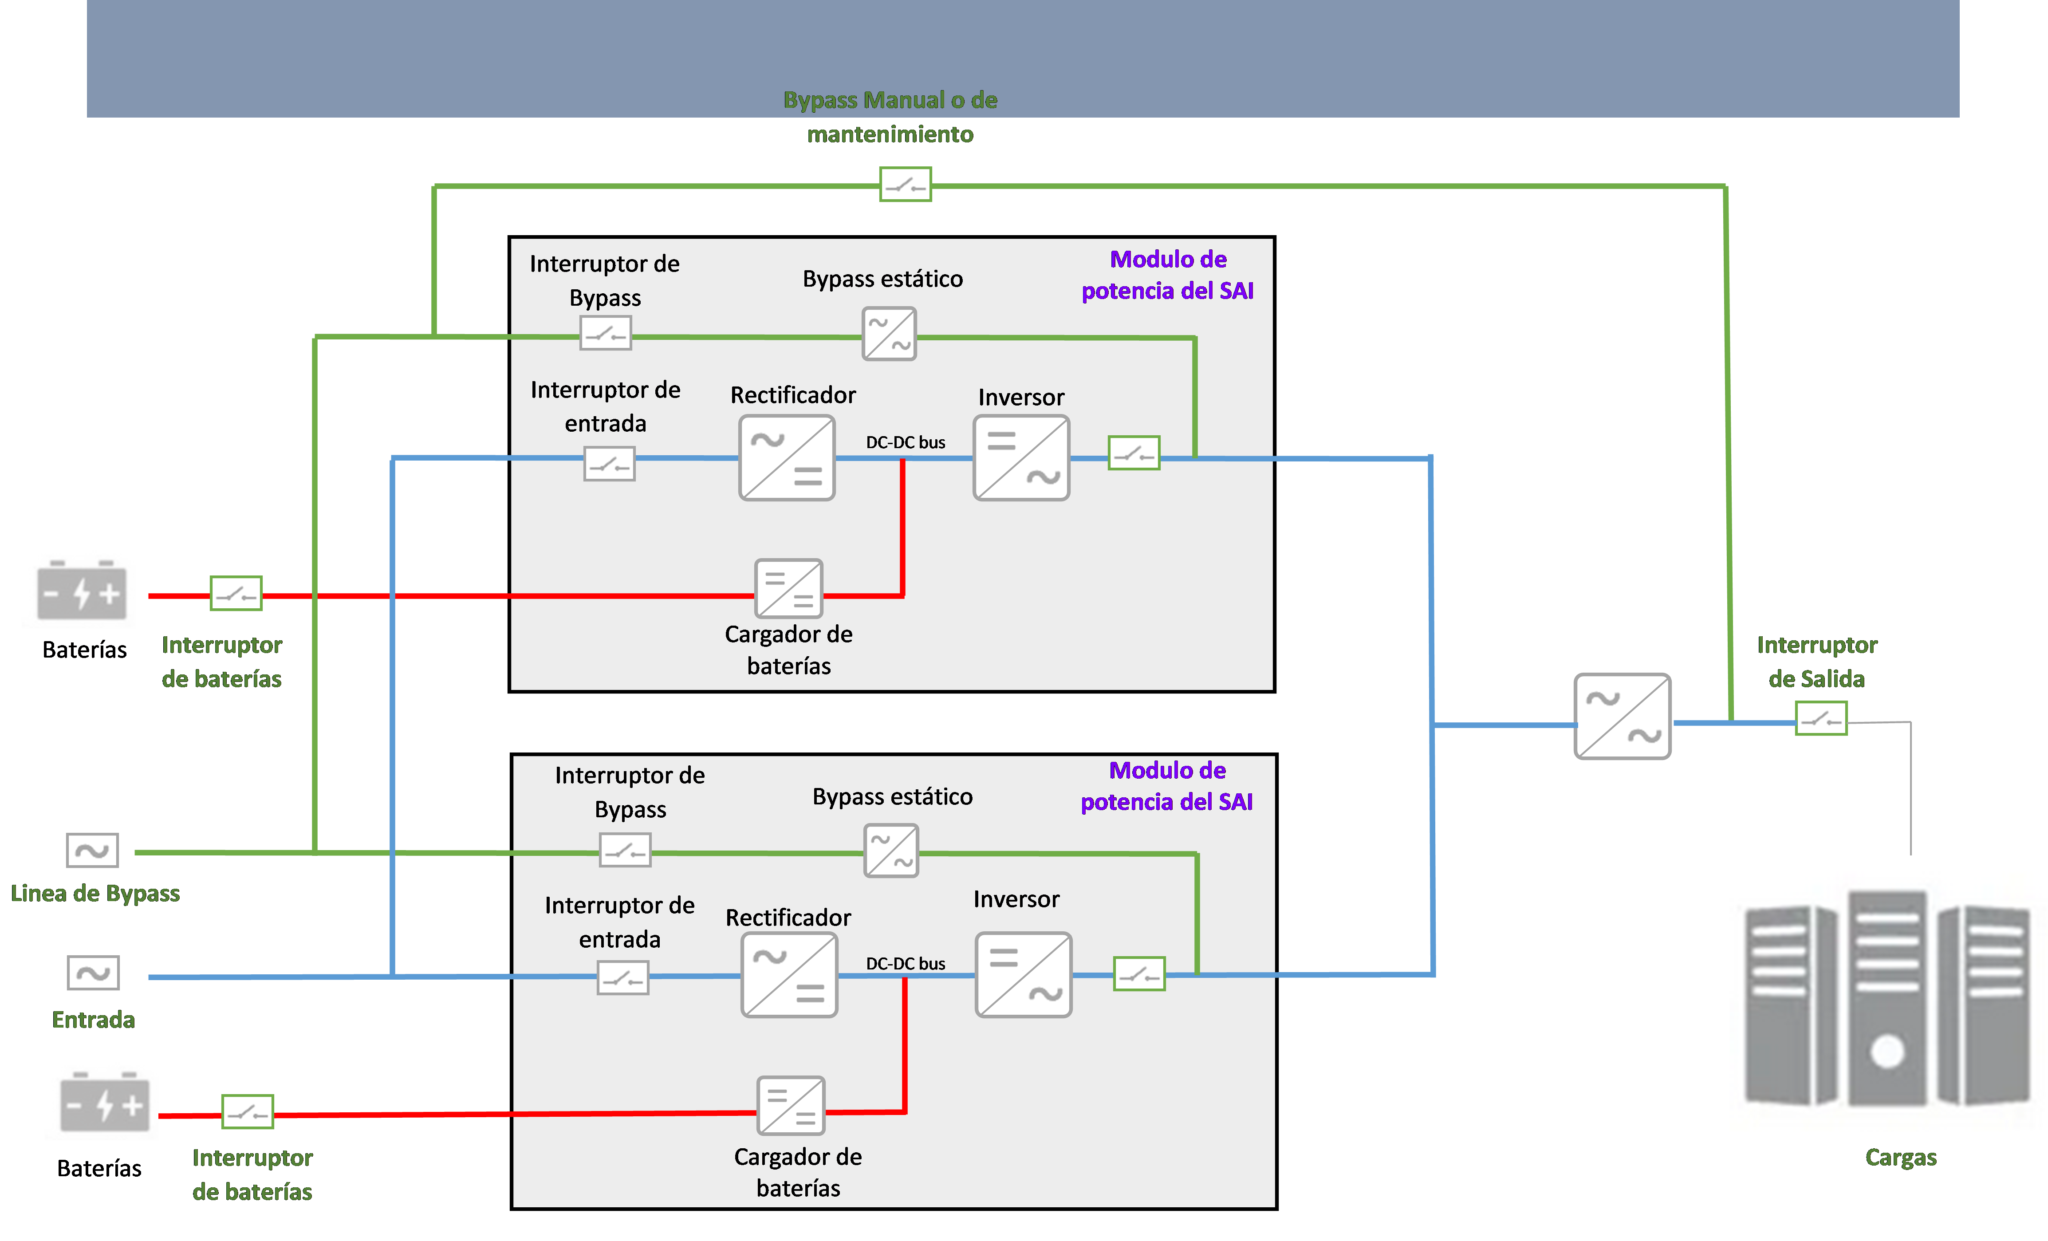
Task: Click the upper module Bypass estático symbol
Action: (x=889, y=333)
